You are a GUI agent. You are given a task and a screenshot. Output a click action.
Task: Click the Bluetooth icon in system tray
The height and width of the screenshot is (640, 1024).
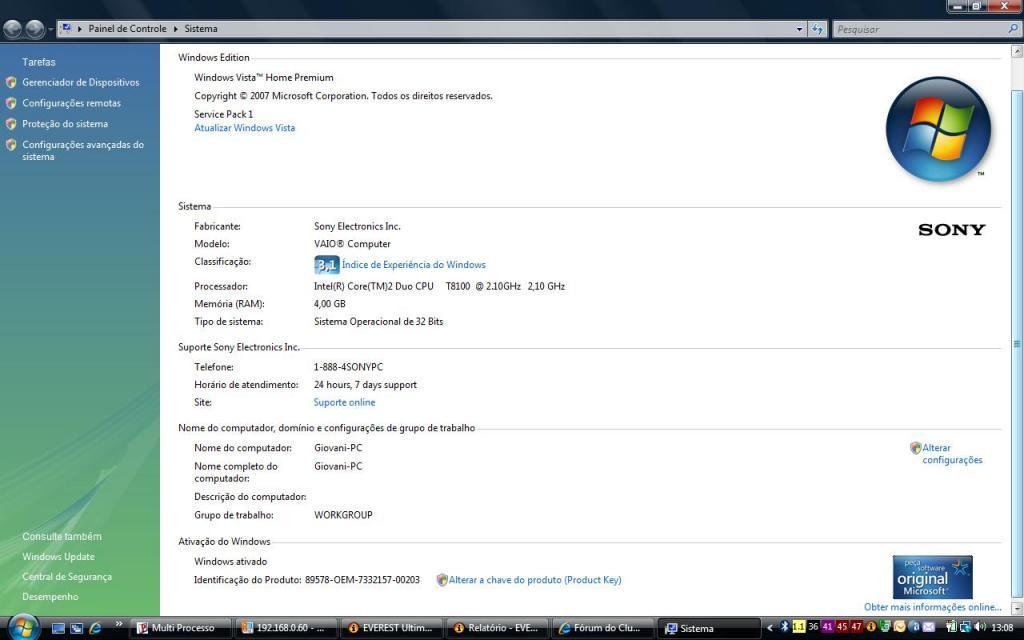click(785, 628)
